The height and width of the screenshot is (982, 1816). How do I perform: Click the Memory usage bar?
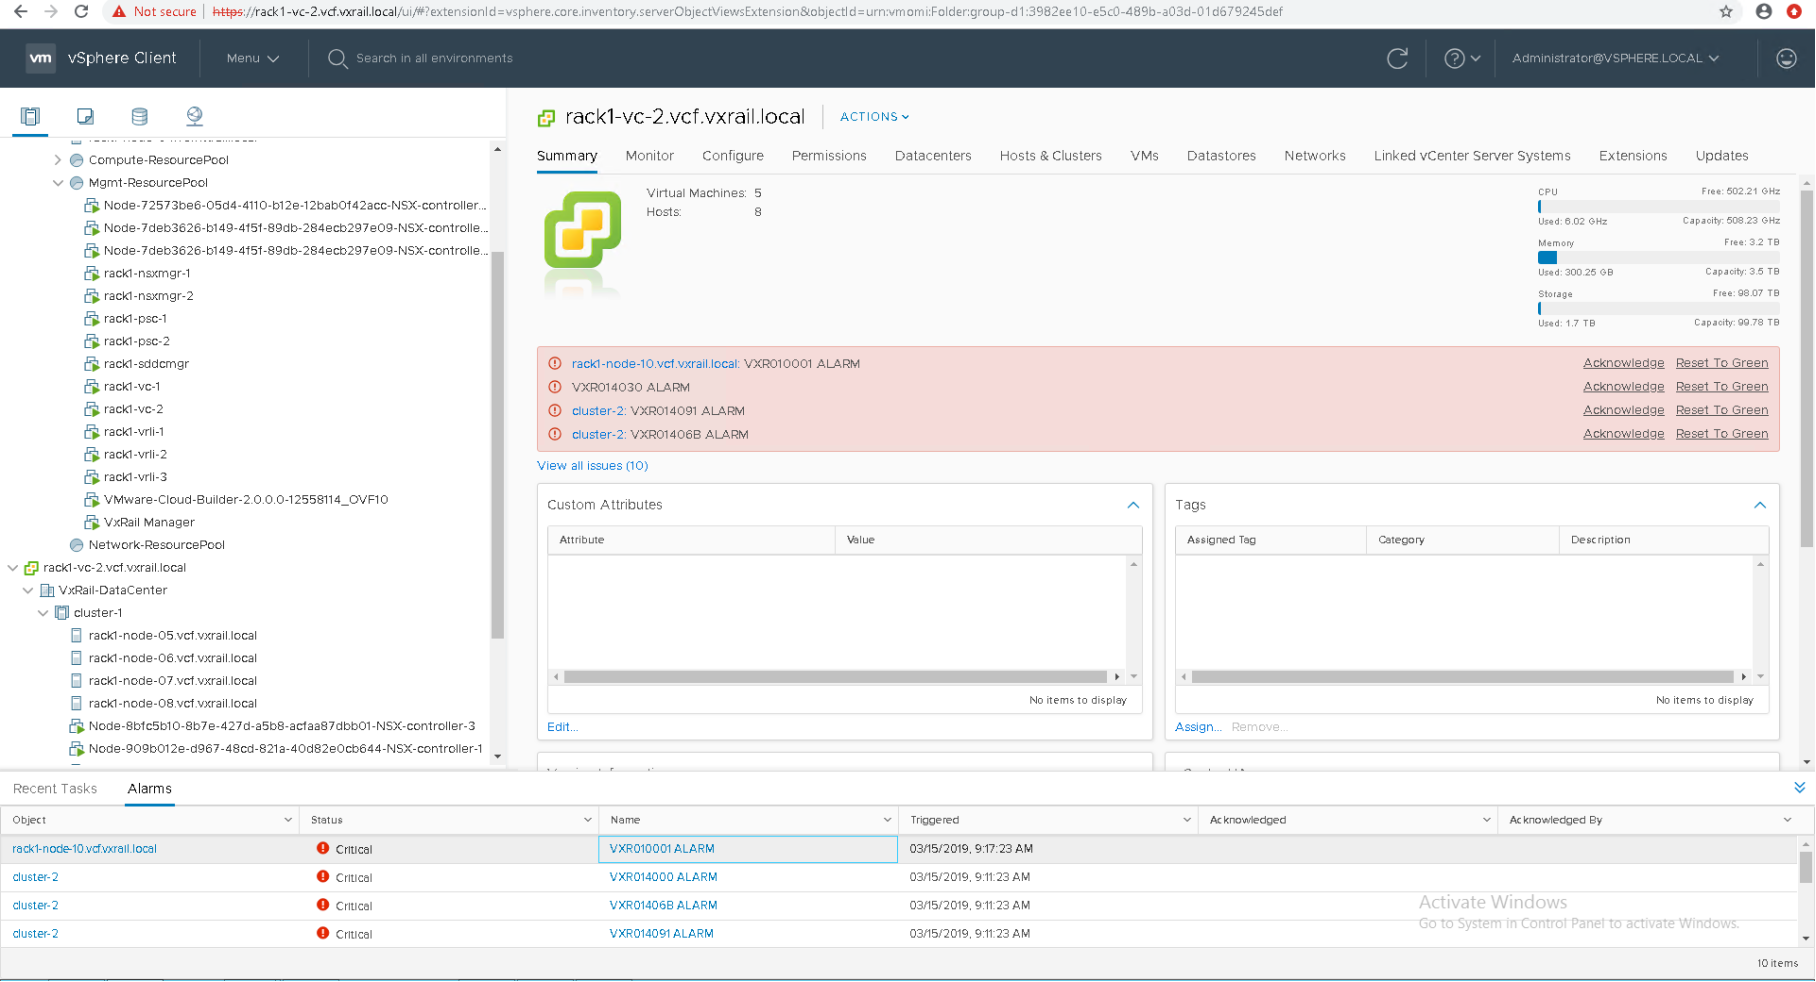pos(1658,257)
